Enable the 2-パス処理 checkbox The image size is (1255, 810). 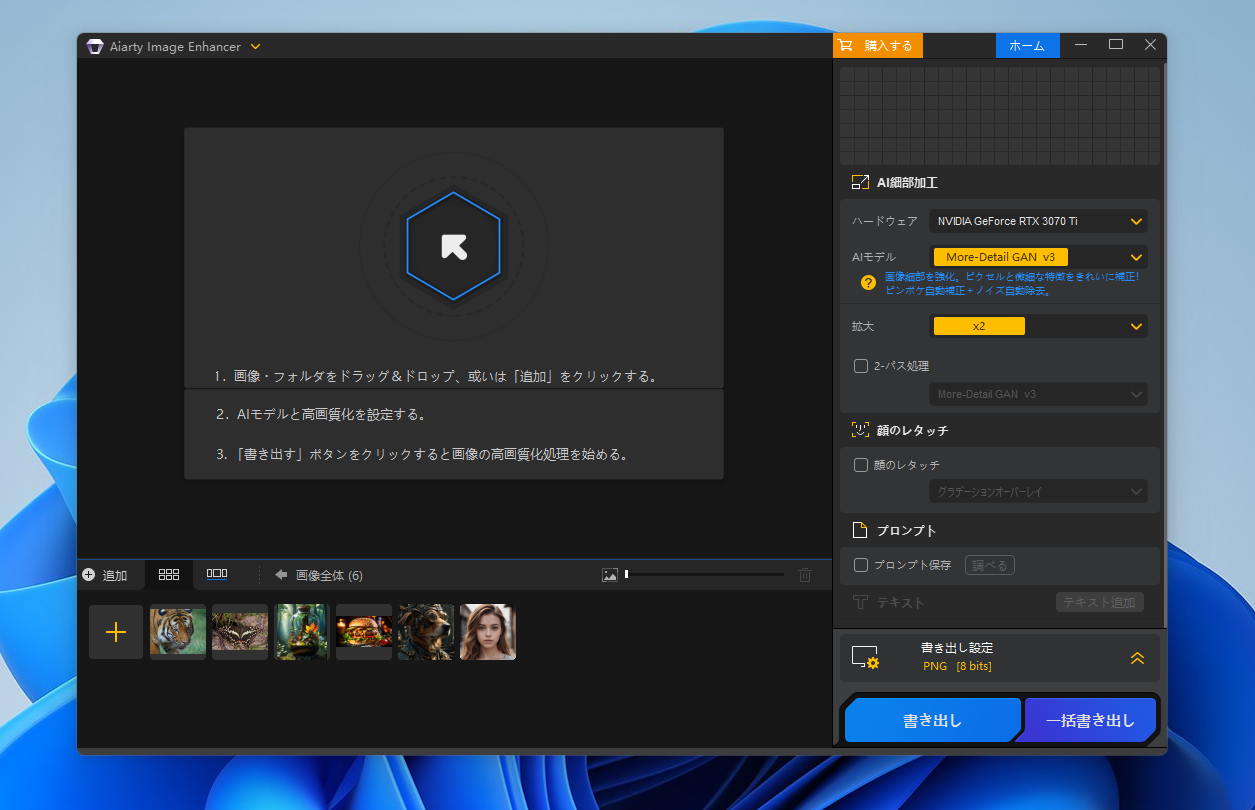point(861,366)
